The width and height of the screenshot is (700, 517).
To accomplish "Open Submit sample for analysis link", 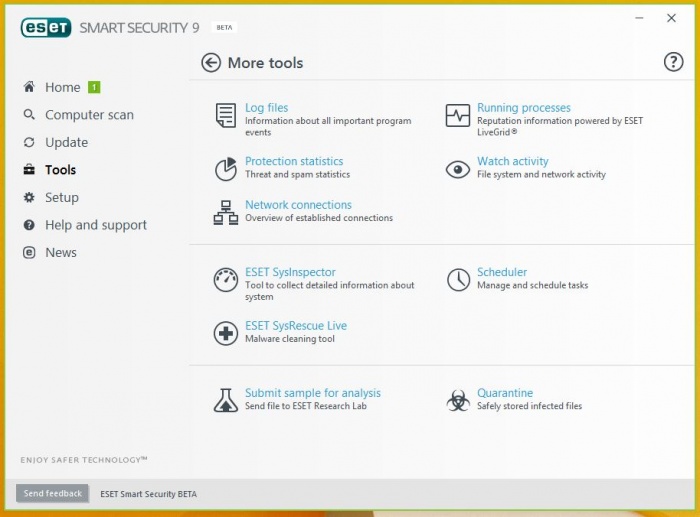I will [313, 393].
